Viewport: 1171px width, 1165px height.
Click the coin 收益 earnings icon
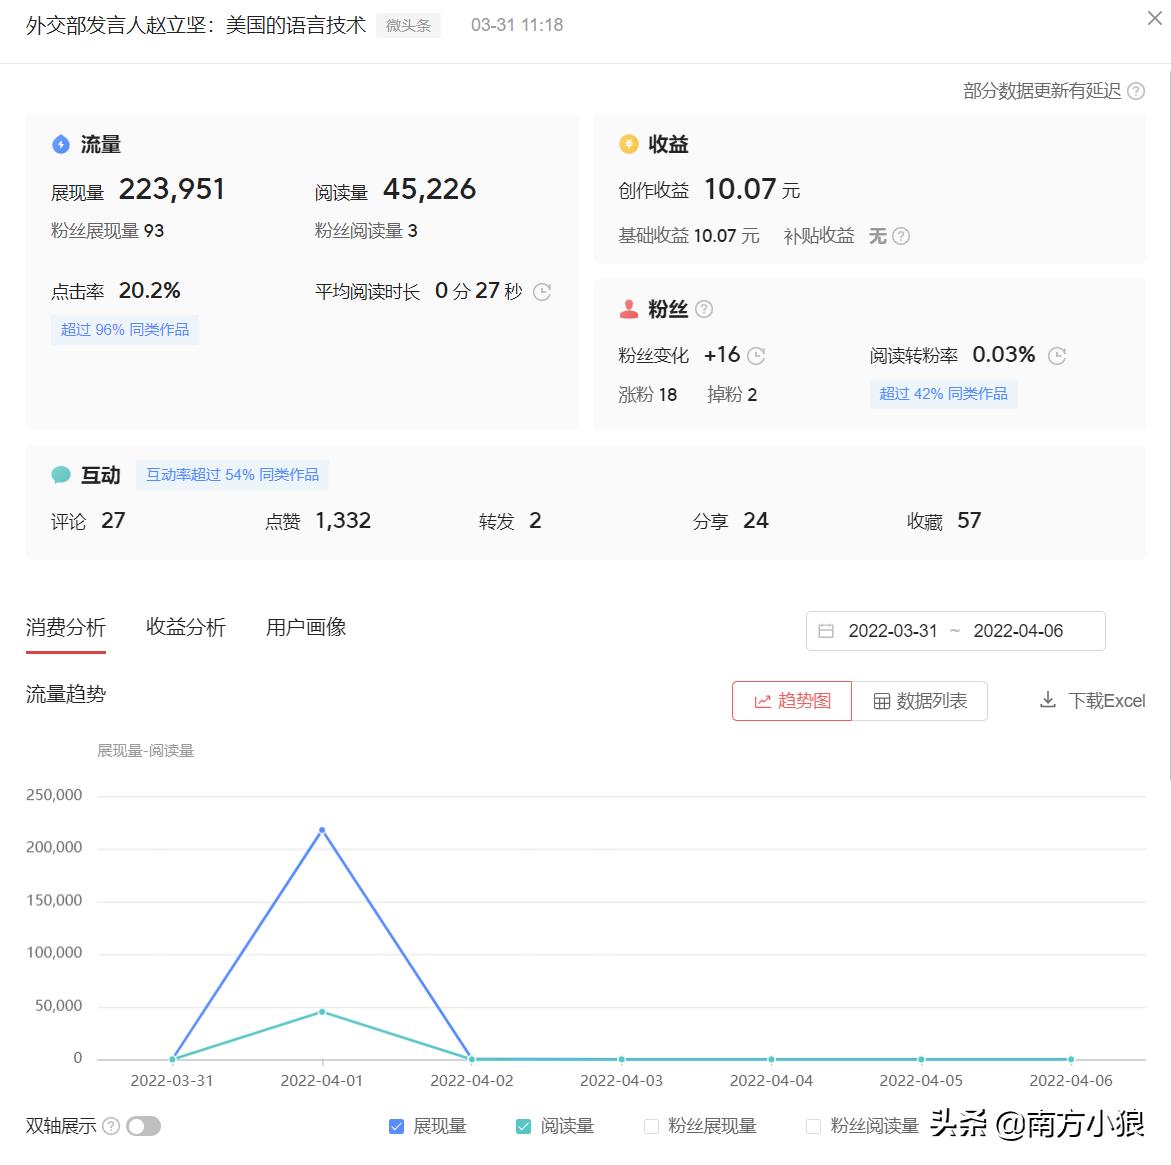(x=628, y=144)
